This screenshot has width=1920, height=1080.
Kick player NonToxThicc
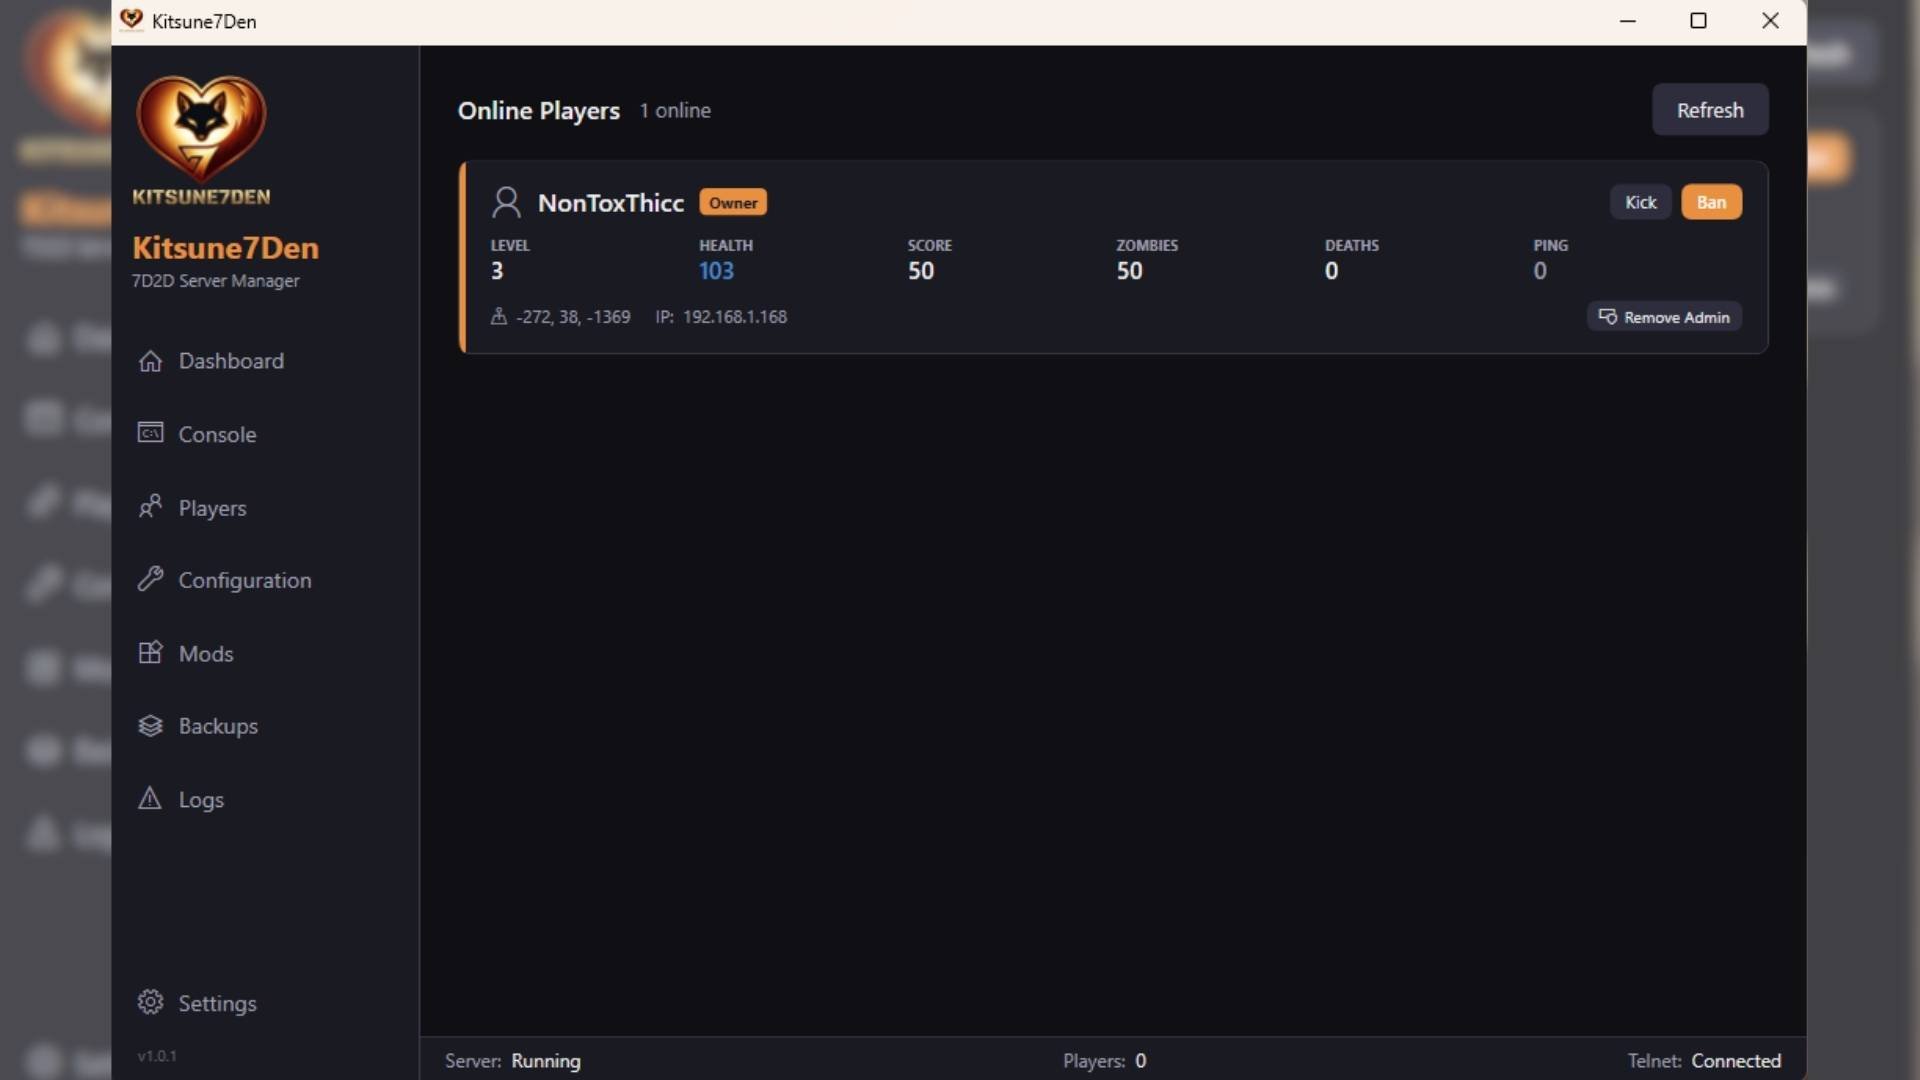coord(1640,202)
